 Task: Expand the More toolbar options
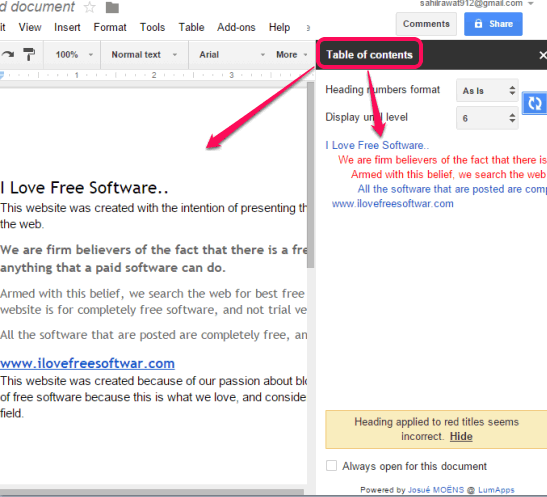(x=292, y=55)
